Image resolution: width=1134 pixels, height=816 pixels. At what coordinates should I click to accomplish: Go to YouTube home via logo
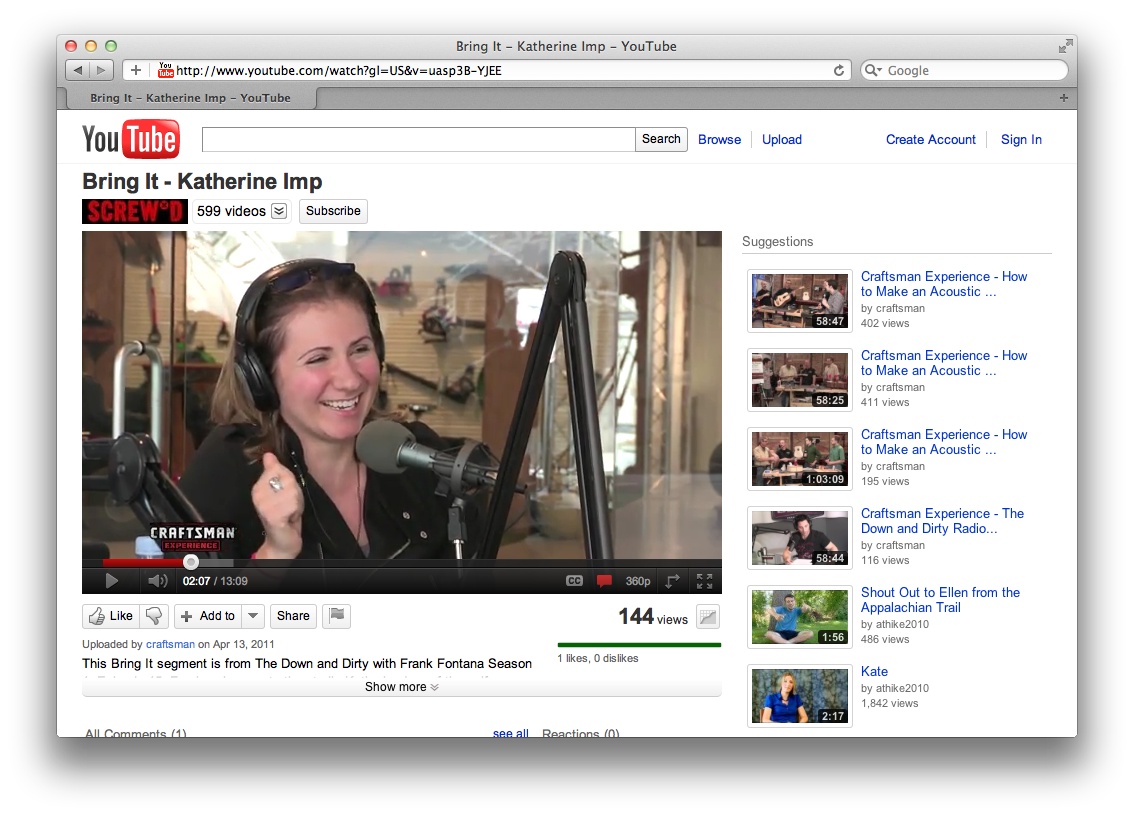tap(131, 139)
